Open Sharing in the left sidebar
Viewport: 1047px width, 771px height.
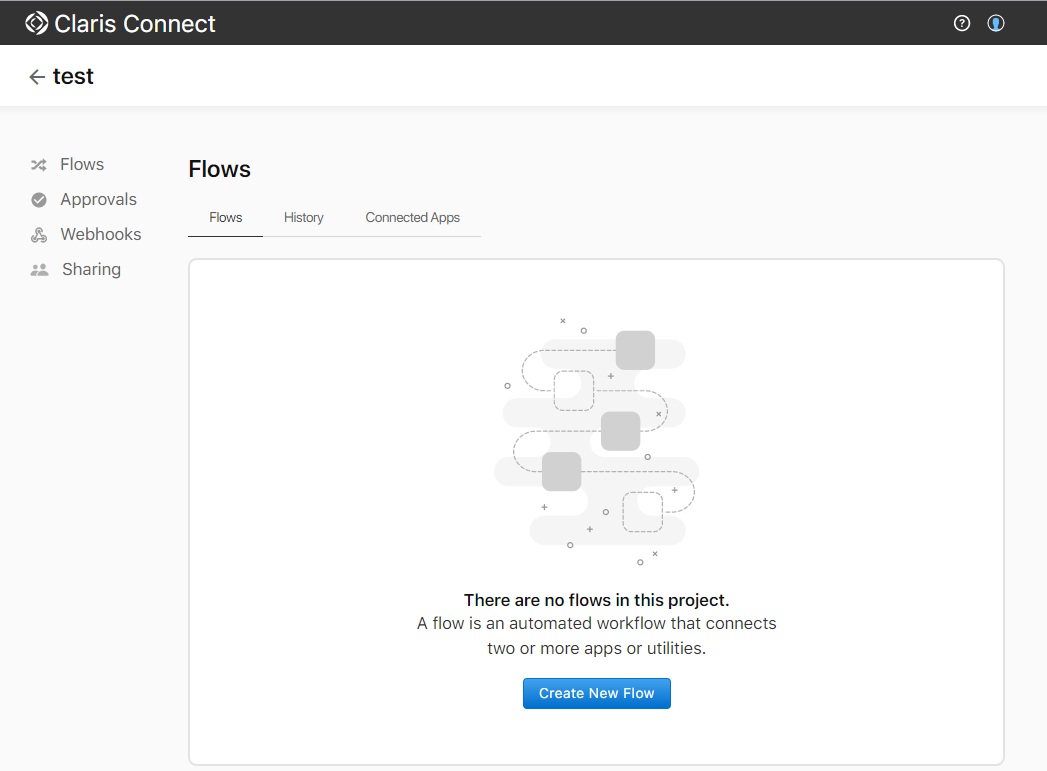(x=91, y=269)
